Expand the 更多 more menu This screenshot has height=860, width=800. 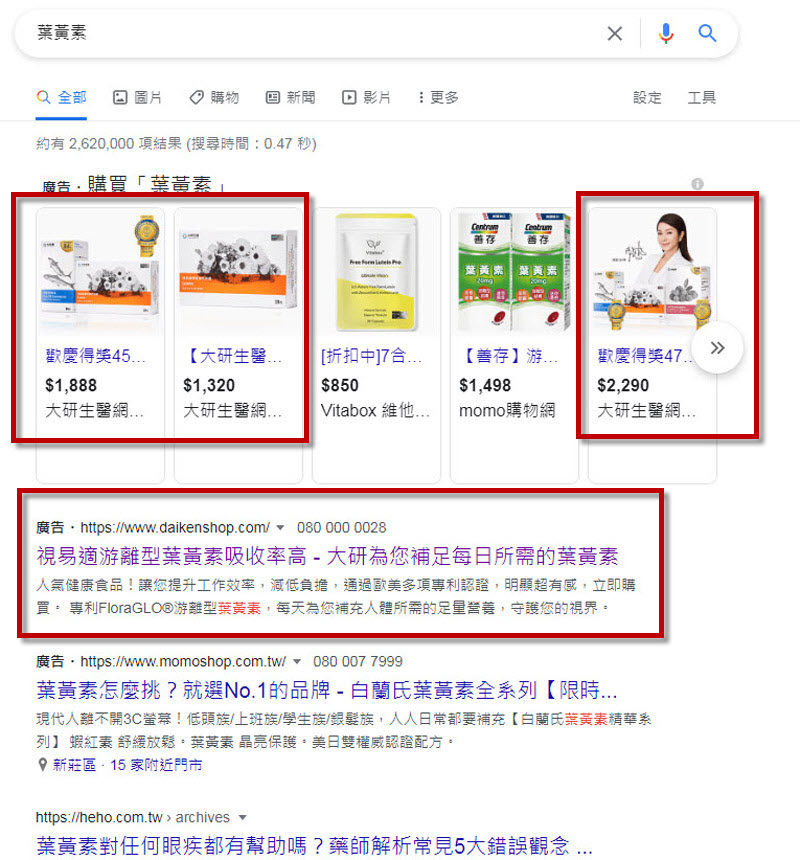(438, 98)
